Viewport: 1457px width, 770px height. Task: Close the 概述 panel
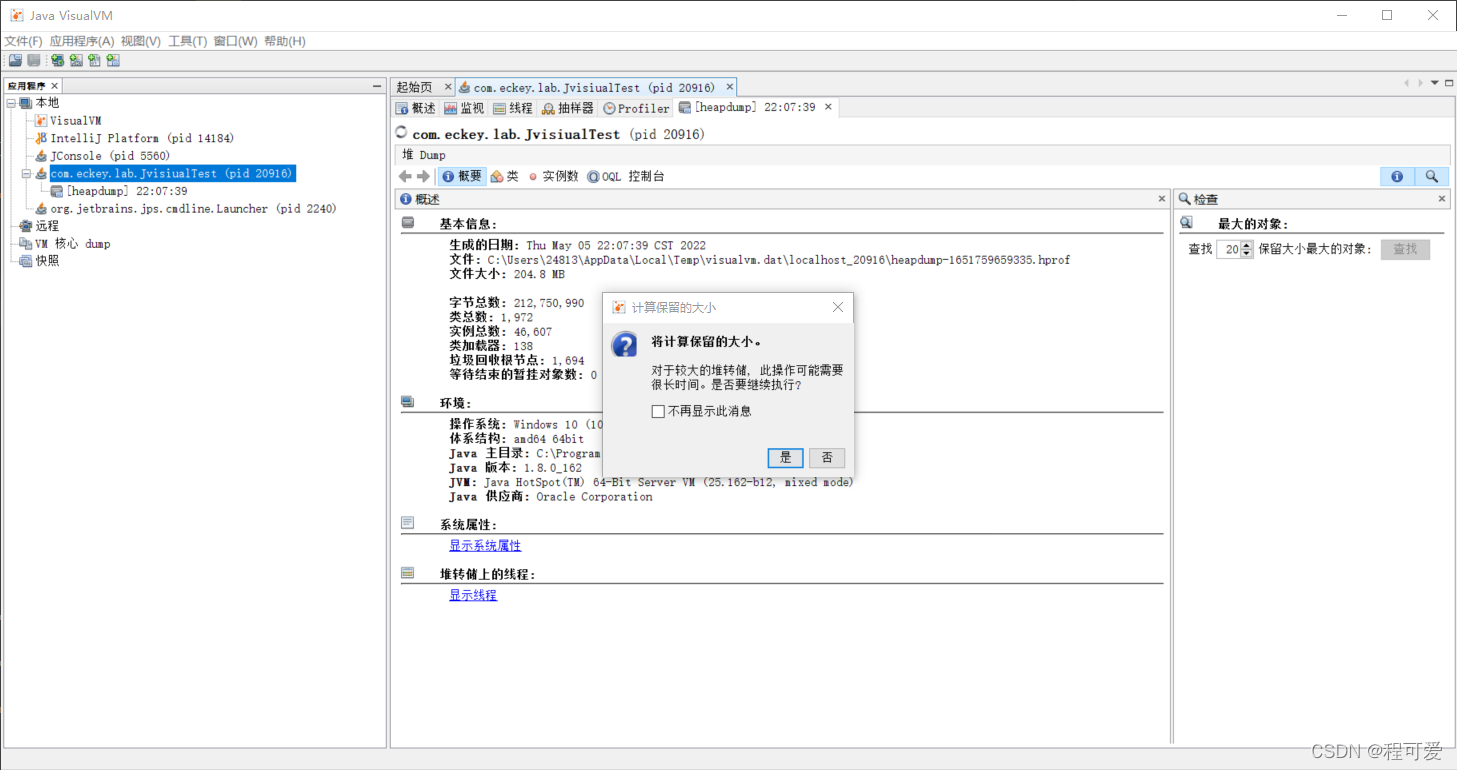pyautogui.click(x=1161, y=199)
